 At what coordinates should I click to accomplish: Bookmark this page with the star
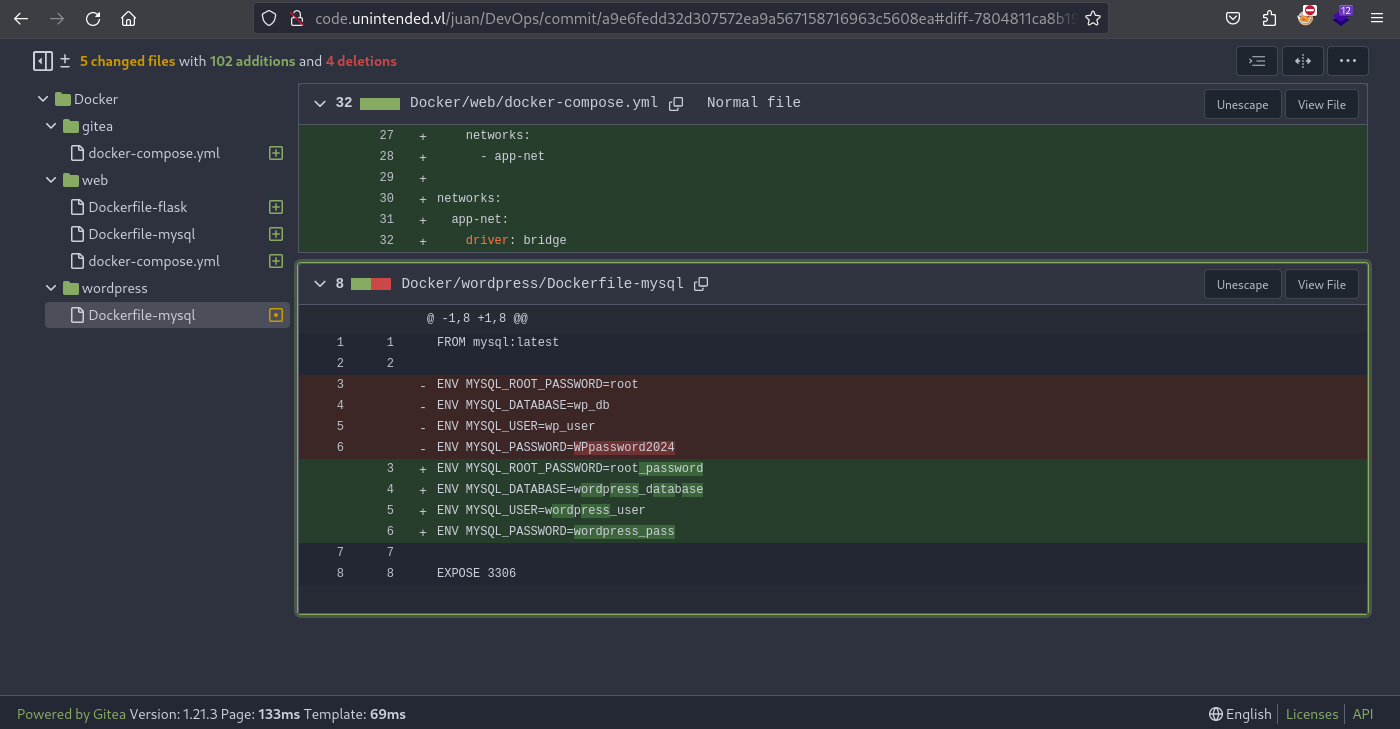click(1092, 18)
